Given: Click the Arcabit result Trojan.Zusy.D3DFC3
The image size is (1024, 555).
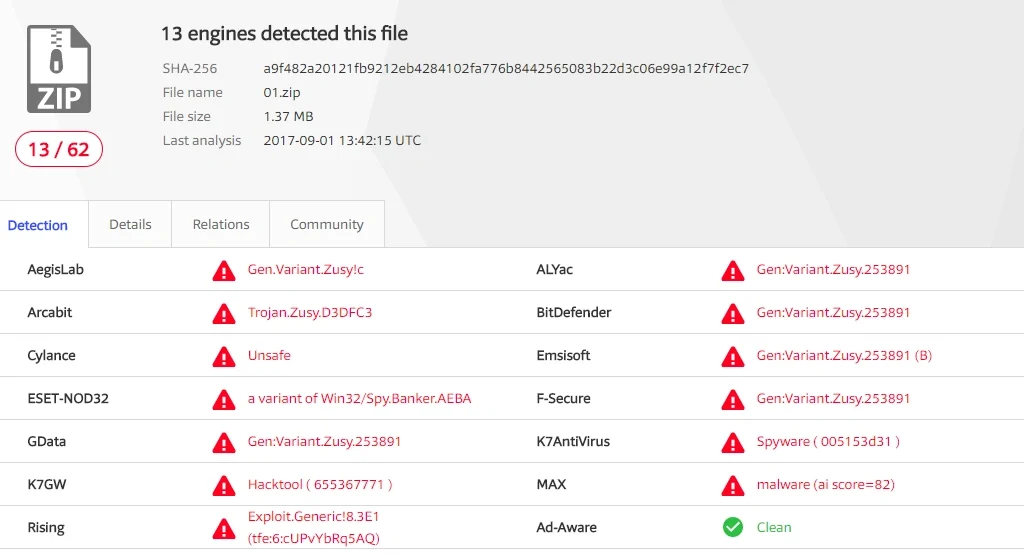Looking at the screenshot, I should [x=310, y=312].
